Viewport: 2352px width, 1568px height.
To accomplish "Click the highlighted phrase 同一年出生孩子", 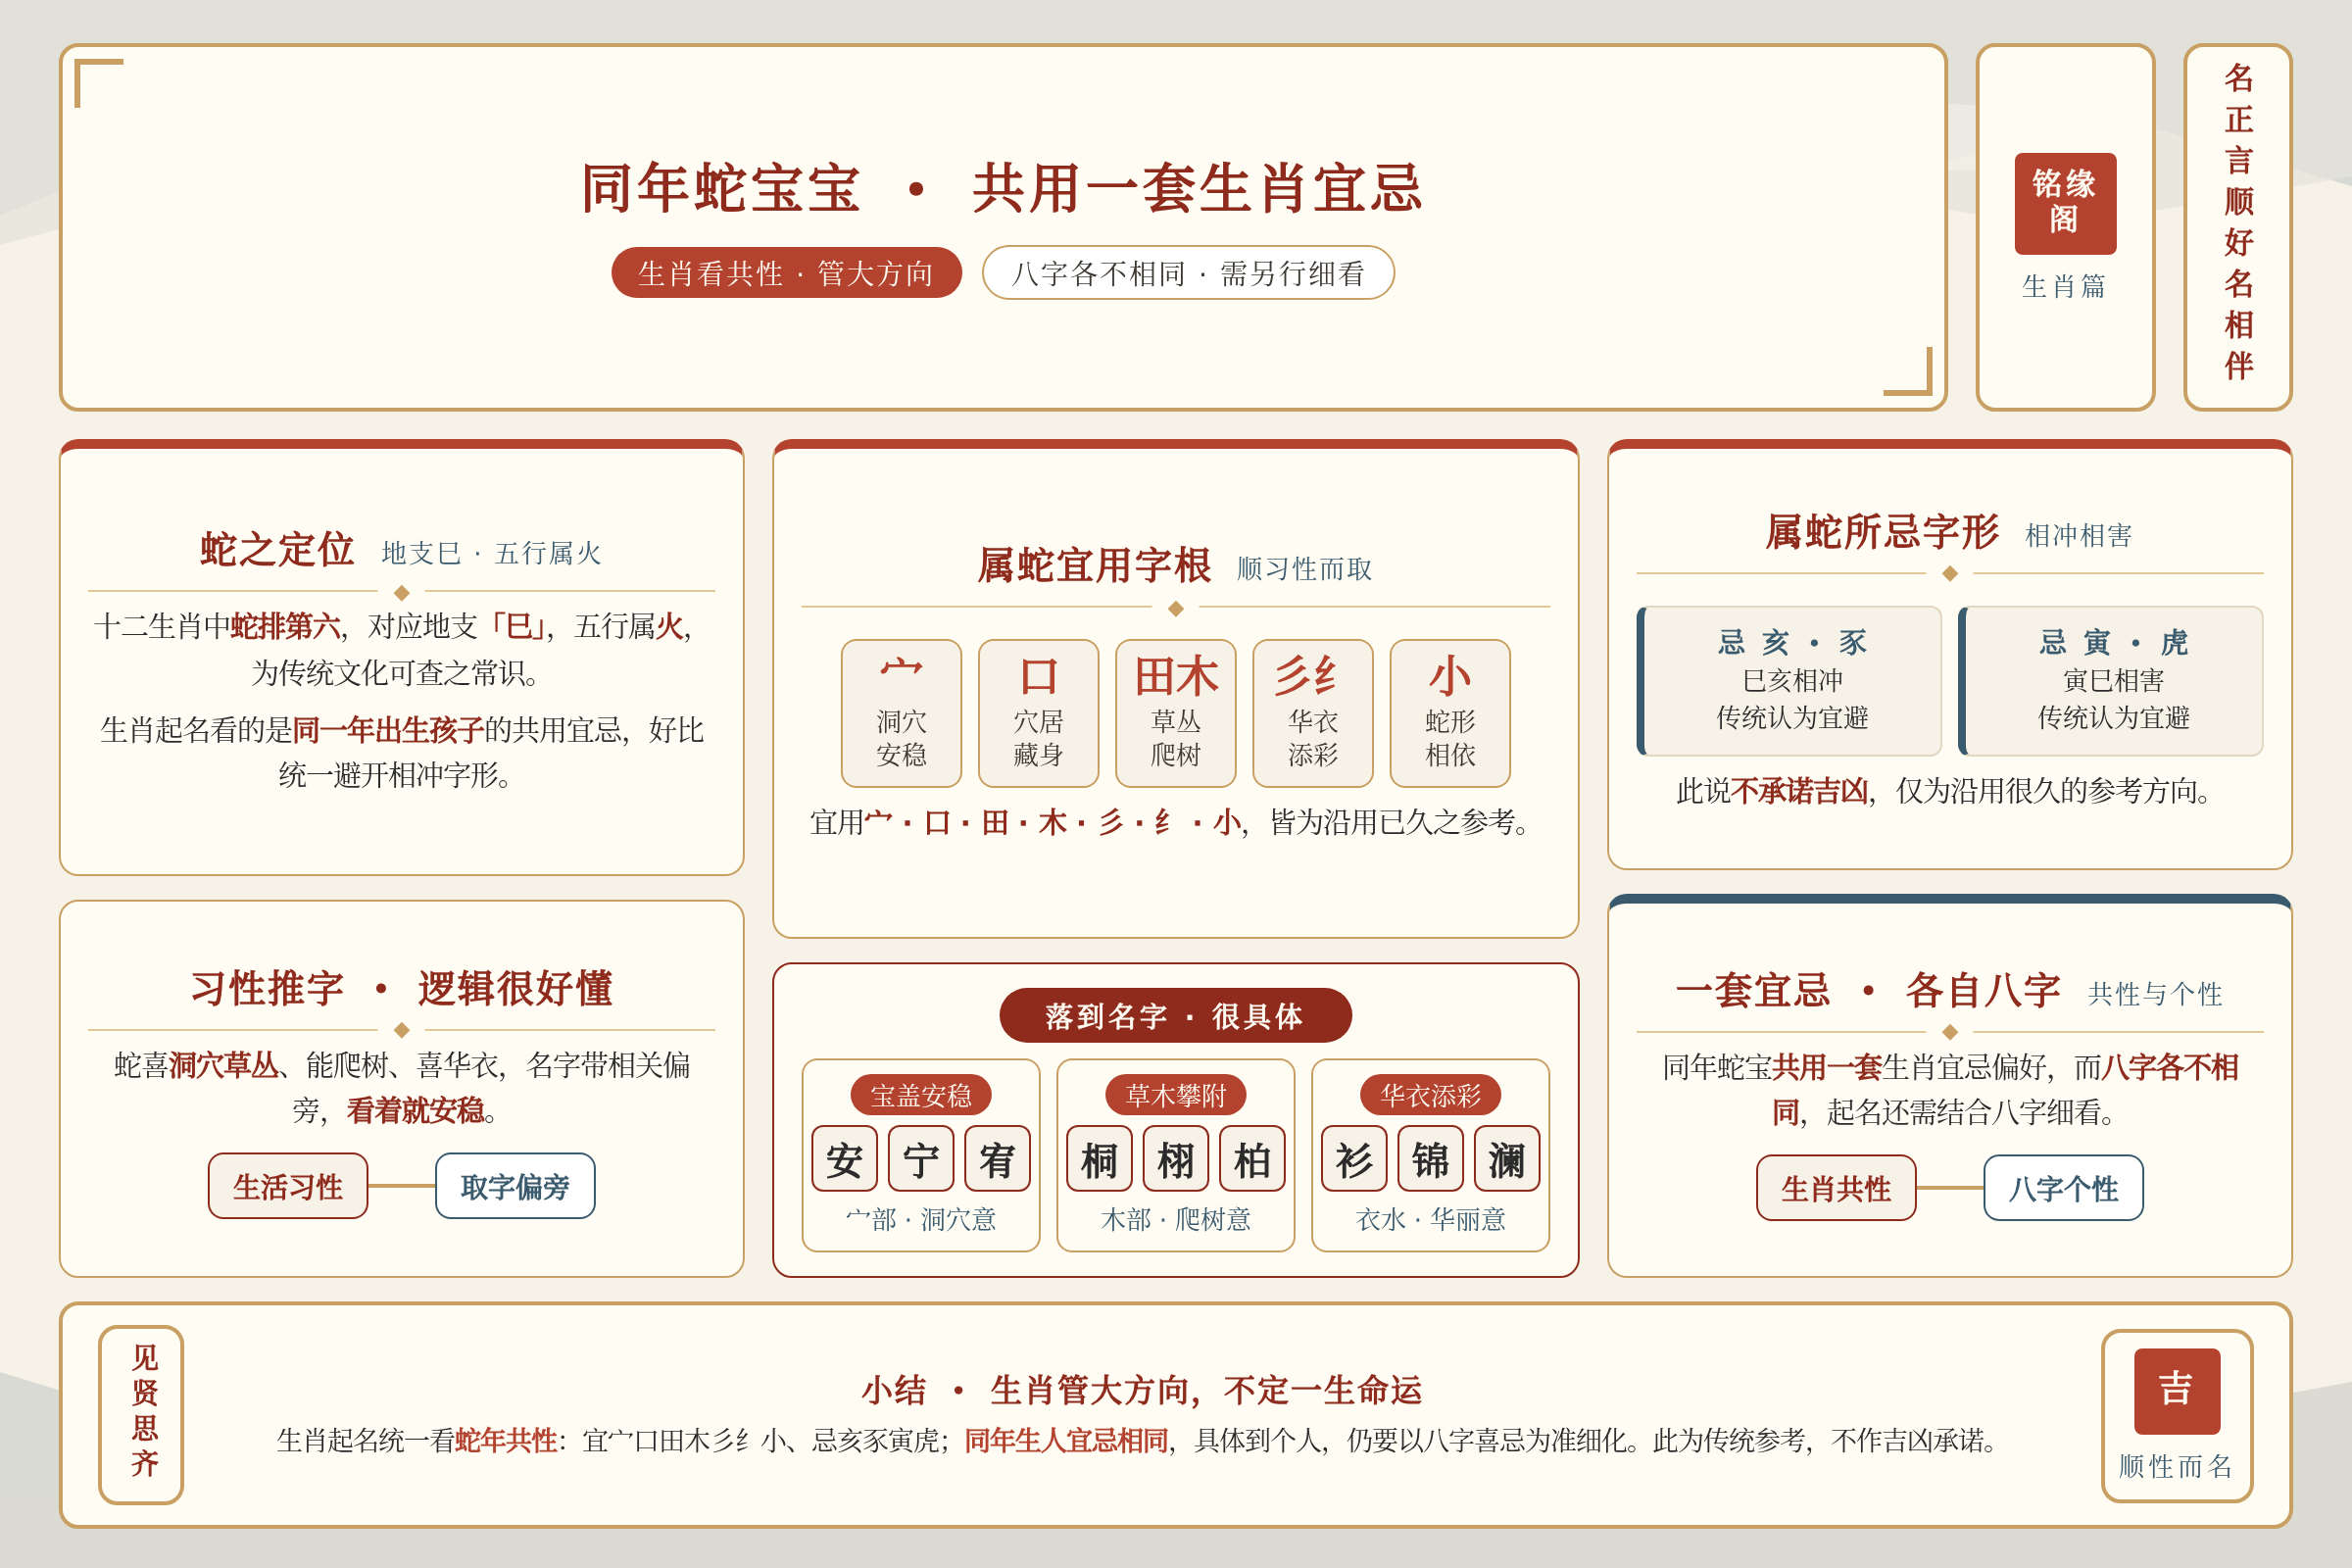I will click(388, 730).
